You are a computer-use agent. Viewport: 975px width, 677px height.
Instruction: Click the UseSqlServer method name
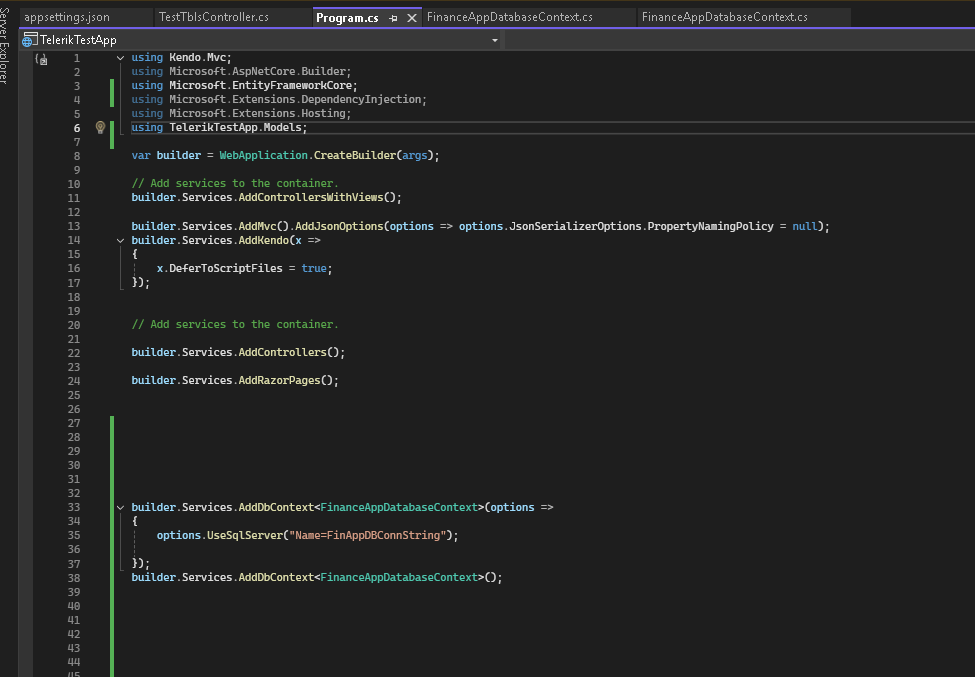tap(244, 535)
